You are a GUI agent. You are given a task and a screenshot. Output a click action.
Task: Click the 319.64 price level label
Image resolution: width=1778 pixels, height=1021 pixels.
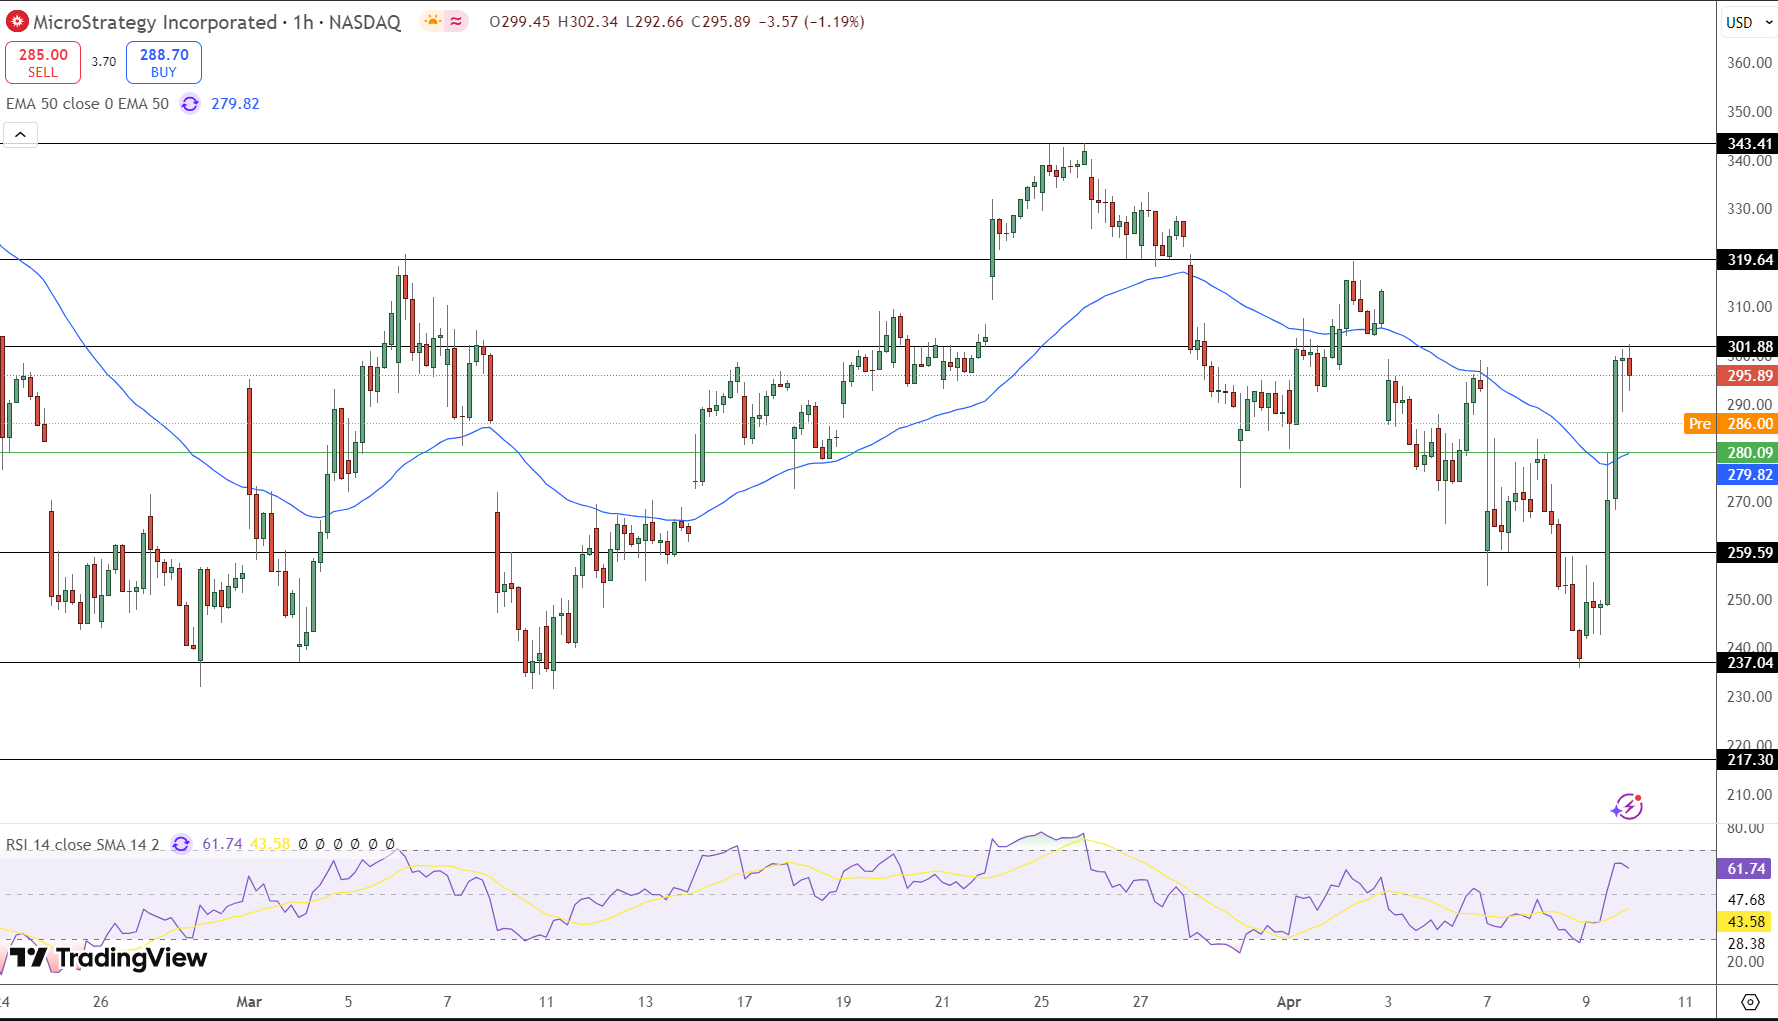pyautogui.click(x=1747, y=260)
